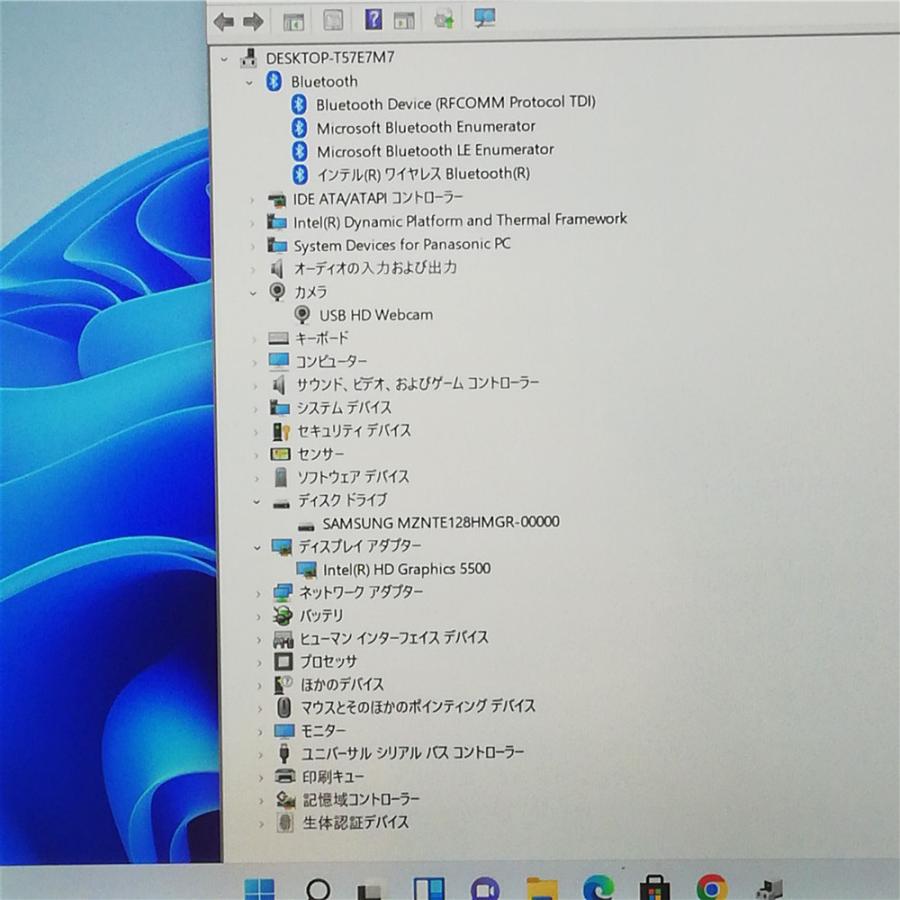Select the キーボード category
The height and width of the screenshot is (900, 900).
tap(322, 338)
